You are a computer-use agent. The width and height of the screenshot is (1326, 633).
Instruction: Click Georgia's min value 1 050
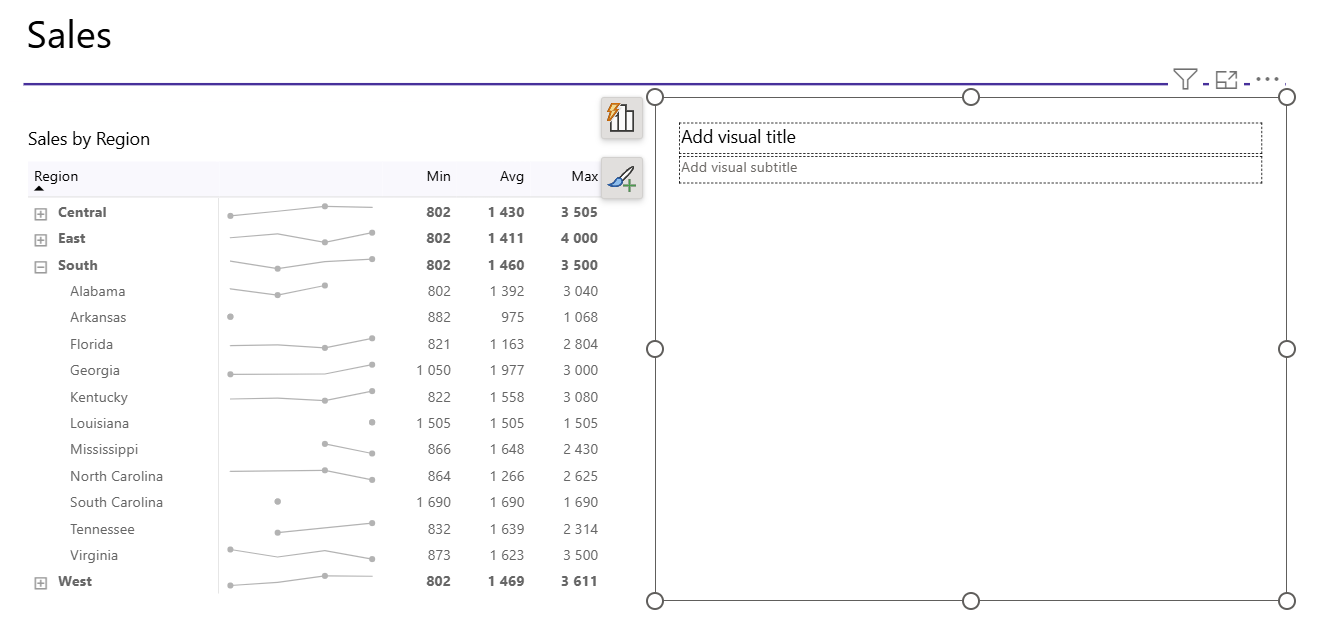pos(433,370)
